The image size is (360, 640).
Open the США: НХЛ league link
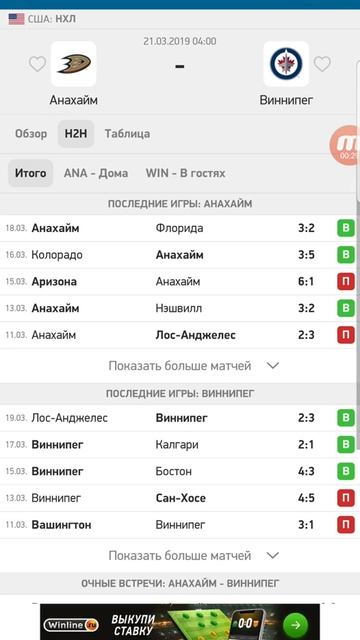click(52, 19)
